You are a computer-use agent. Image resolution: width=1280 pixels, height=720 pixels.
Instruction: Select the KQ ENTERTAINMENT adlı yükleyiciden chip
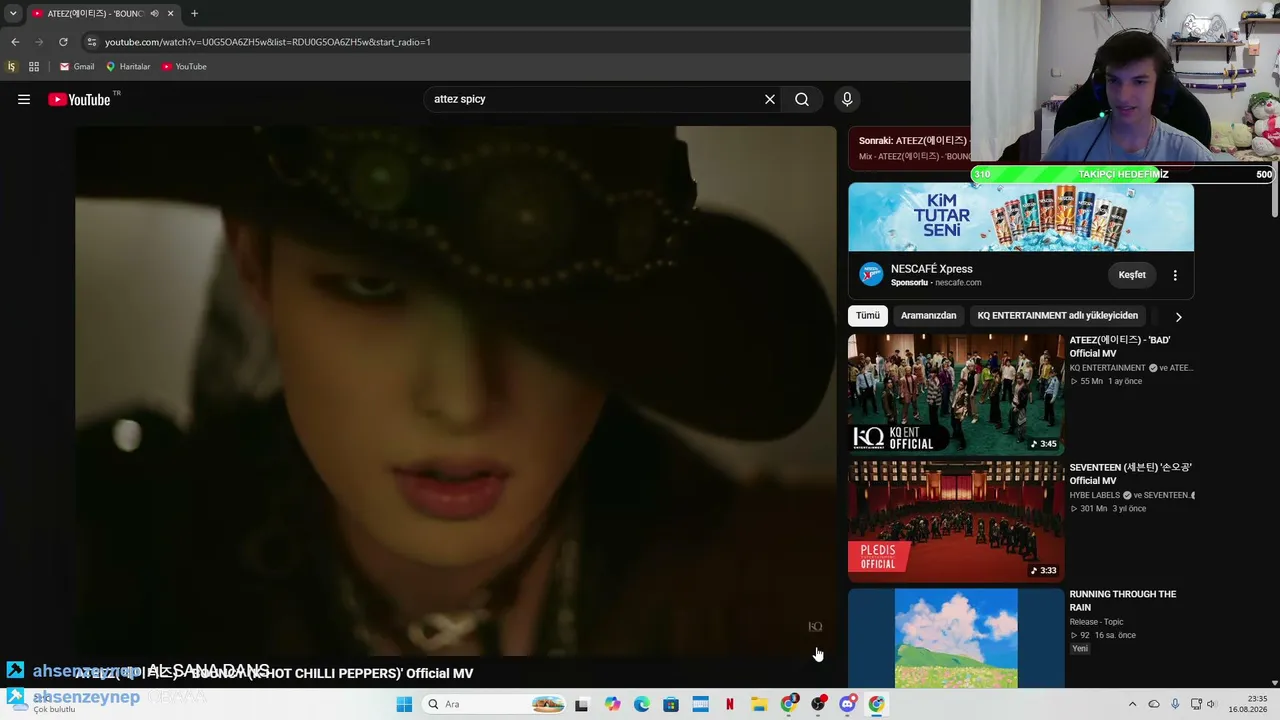1057,316
